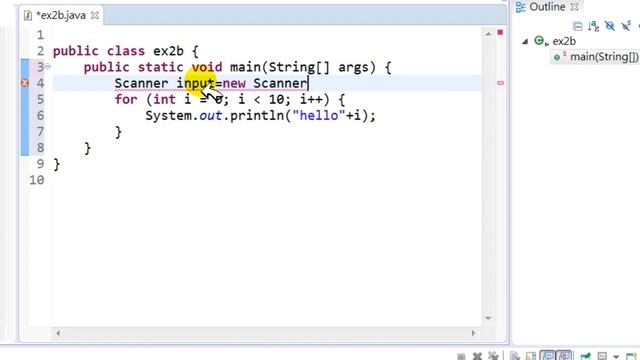Click the horizontal scrollbar left arrow
This screenshot has width=640, height=360.
[58, 333]
